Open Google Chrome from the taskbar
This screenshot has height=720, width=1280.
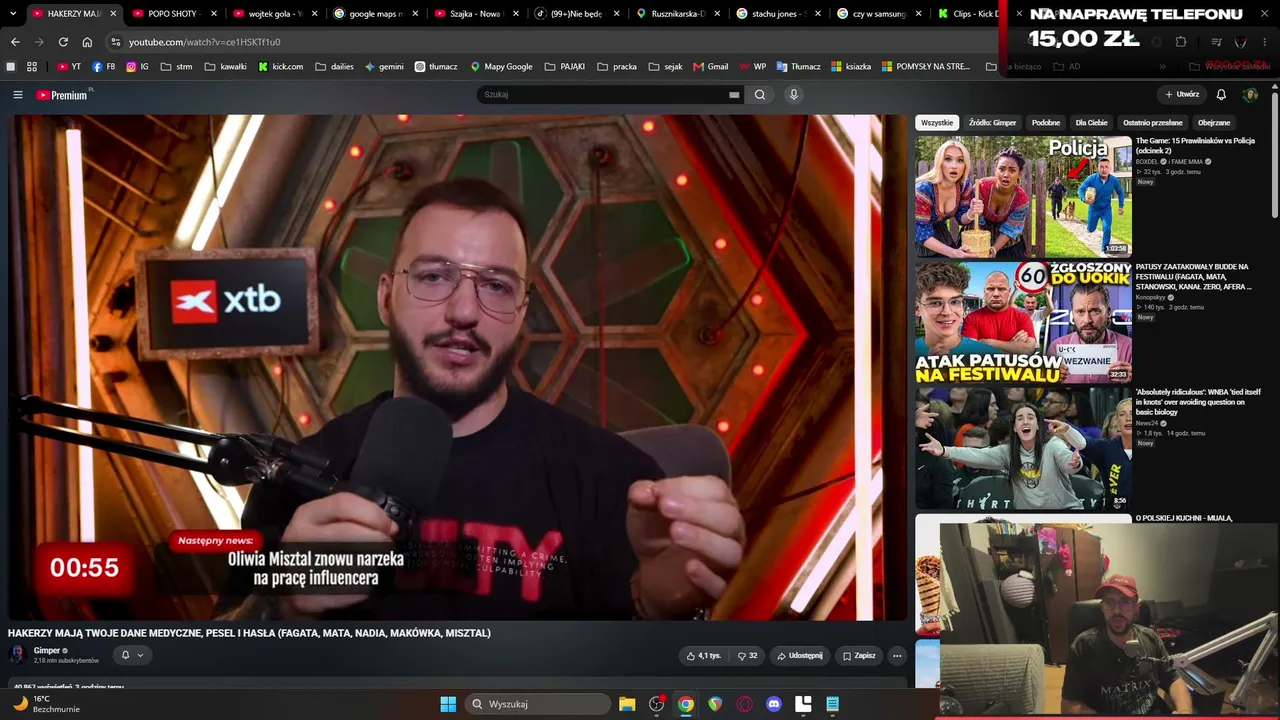(x=686, y=704)
